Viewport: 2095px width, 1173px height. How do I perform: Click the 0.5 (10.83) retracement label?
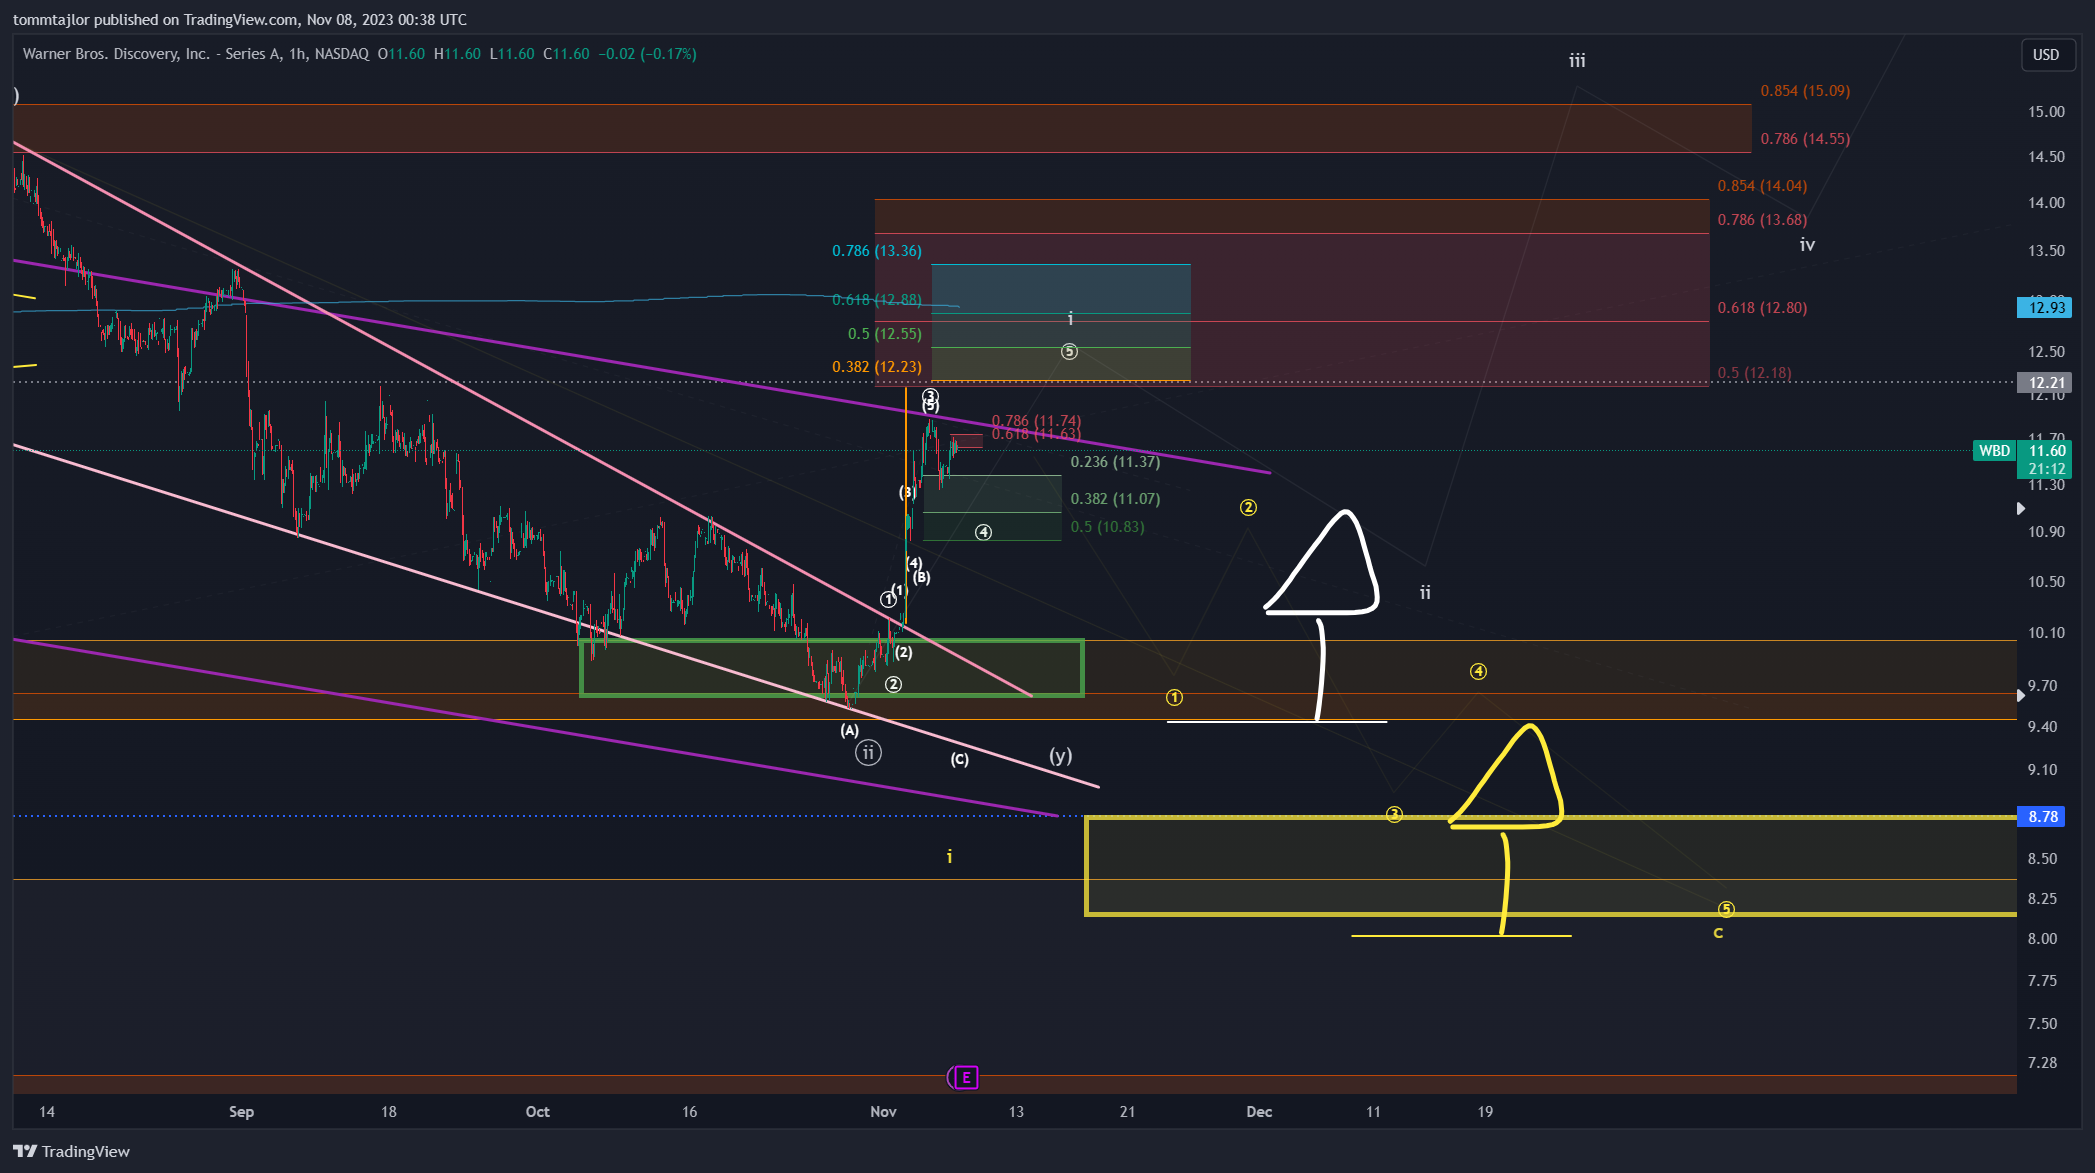[1107, 527]
